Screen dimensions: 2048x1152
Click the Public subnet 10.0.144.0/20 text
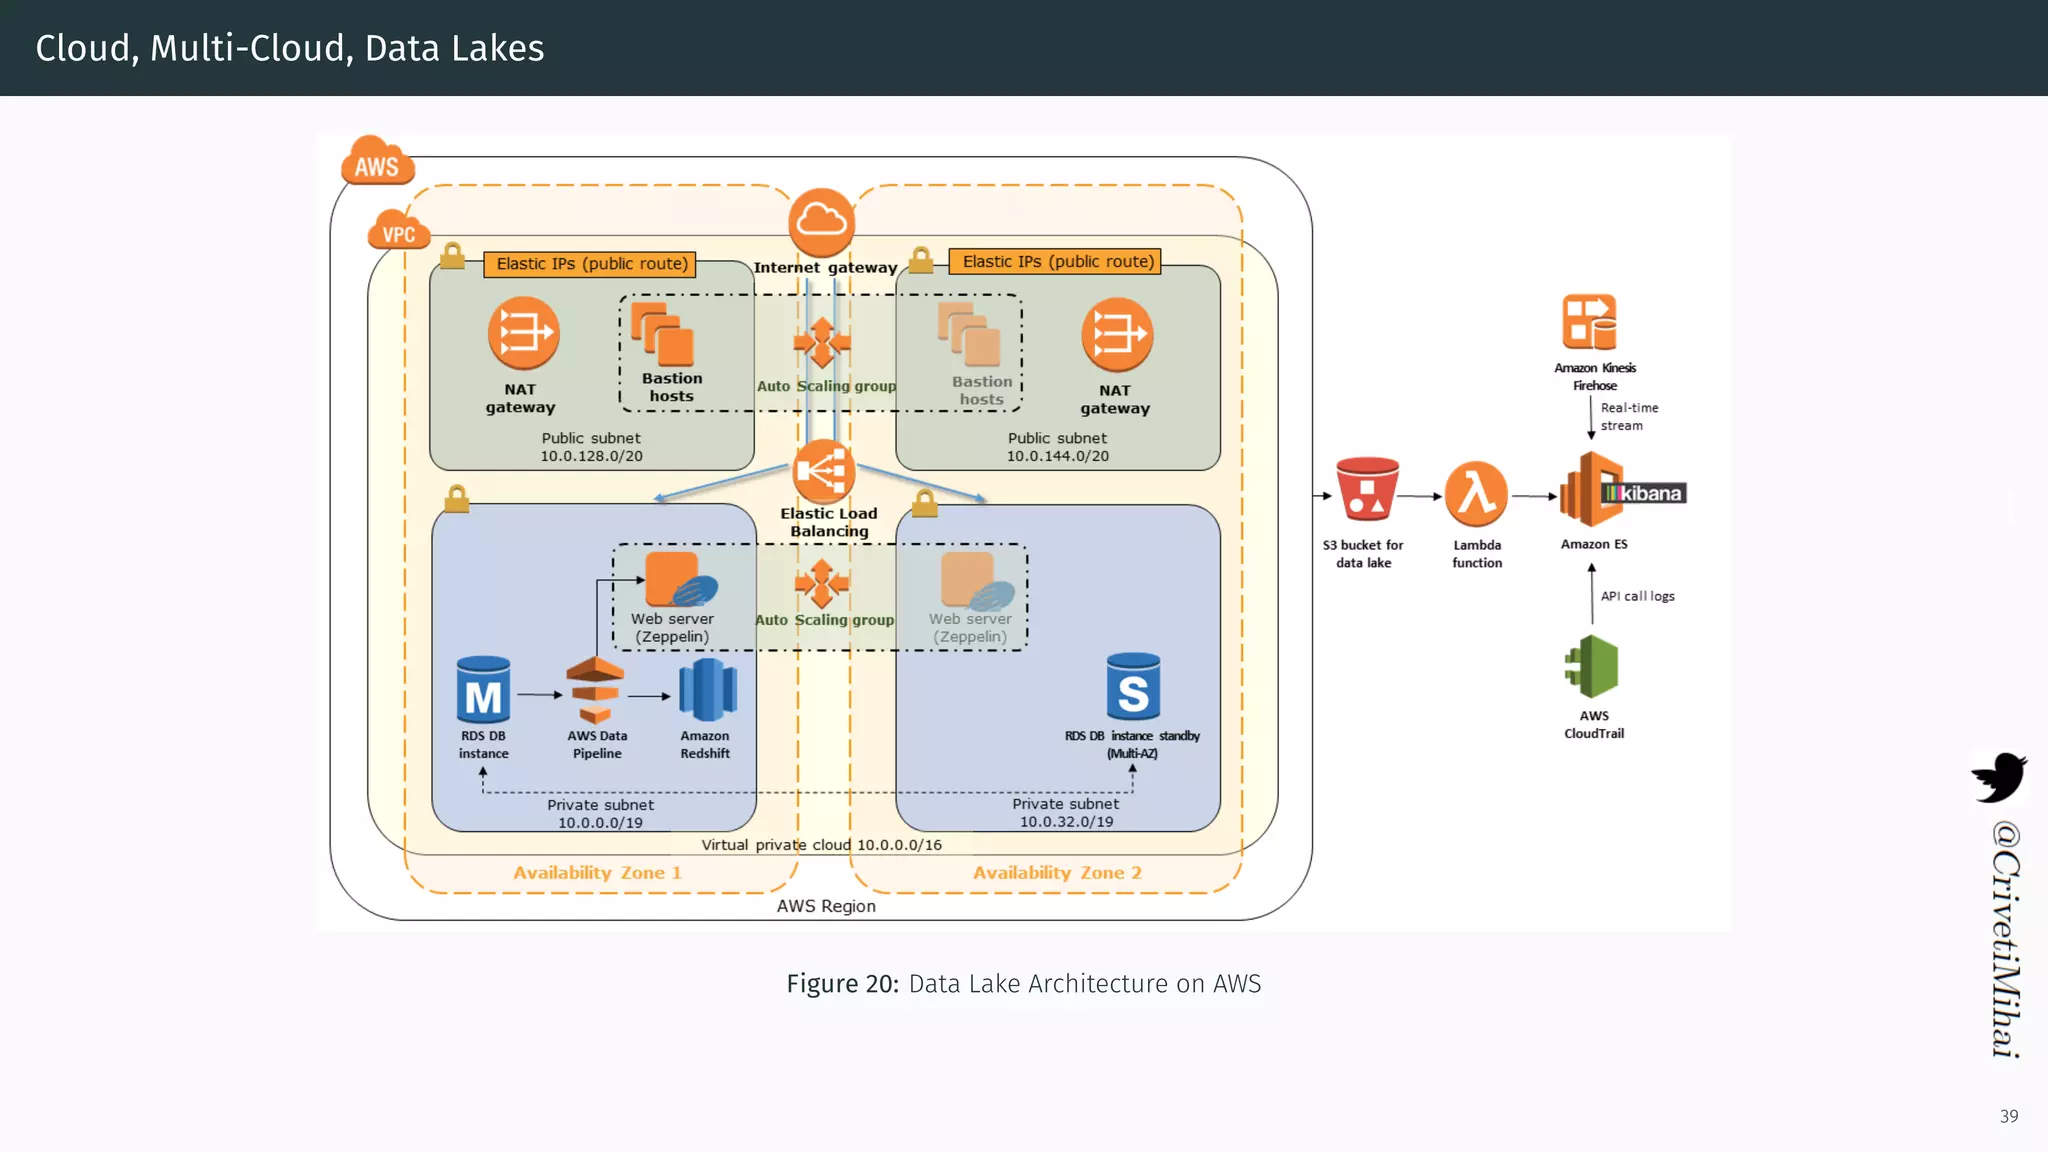click(x=1057, y=447)
